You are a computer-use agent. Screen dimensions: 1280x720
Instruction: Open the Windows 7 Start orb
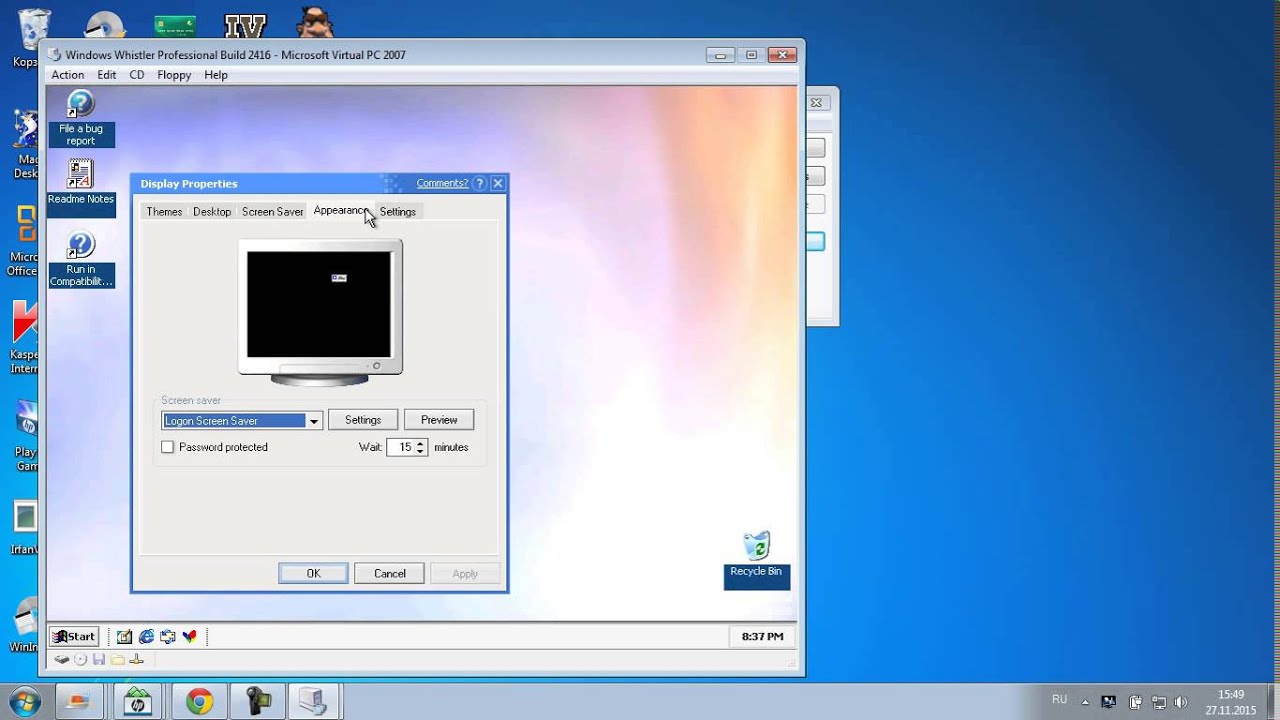pyautogui.click(x=24, y=702)
